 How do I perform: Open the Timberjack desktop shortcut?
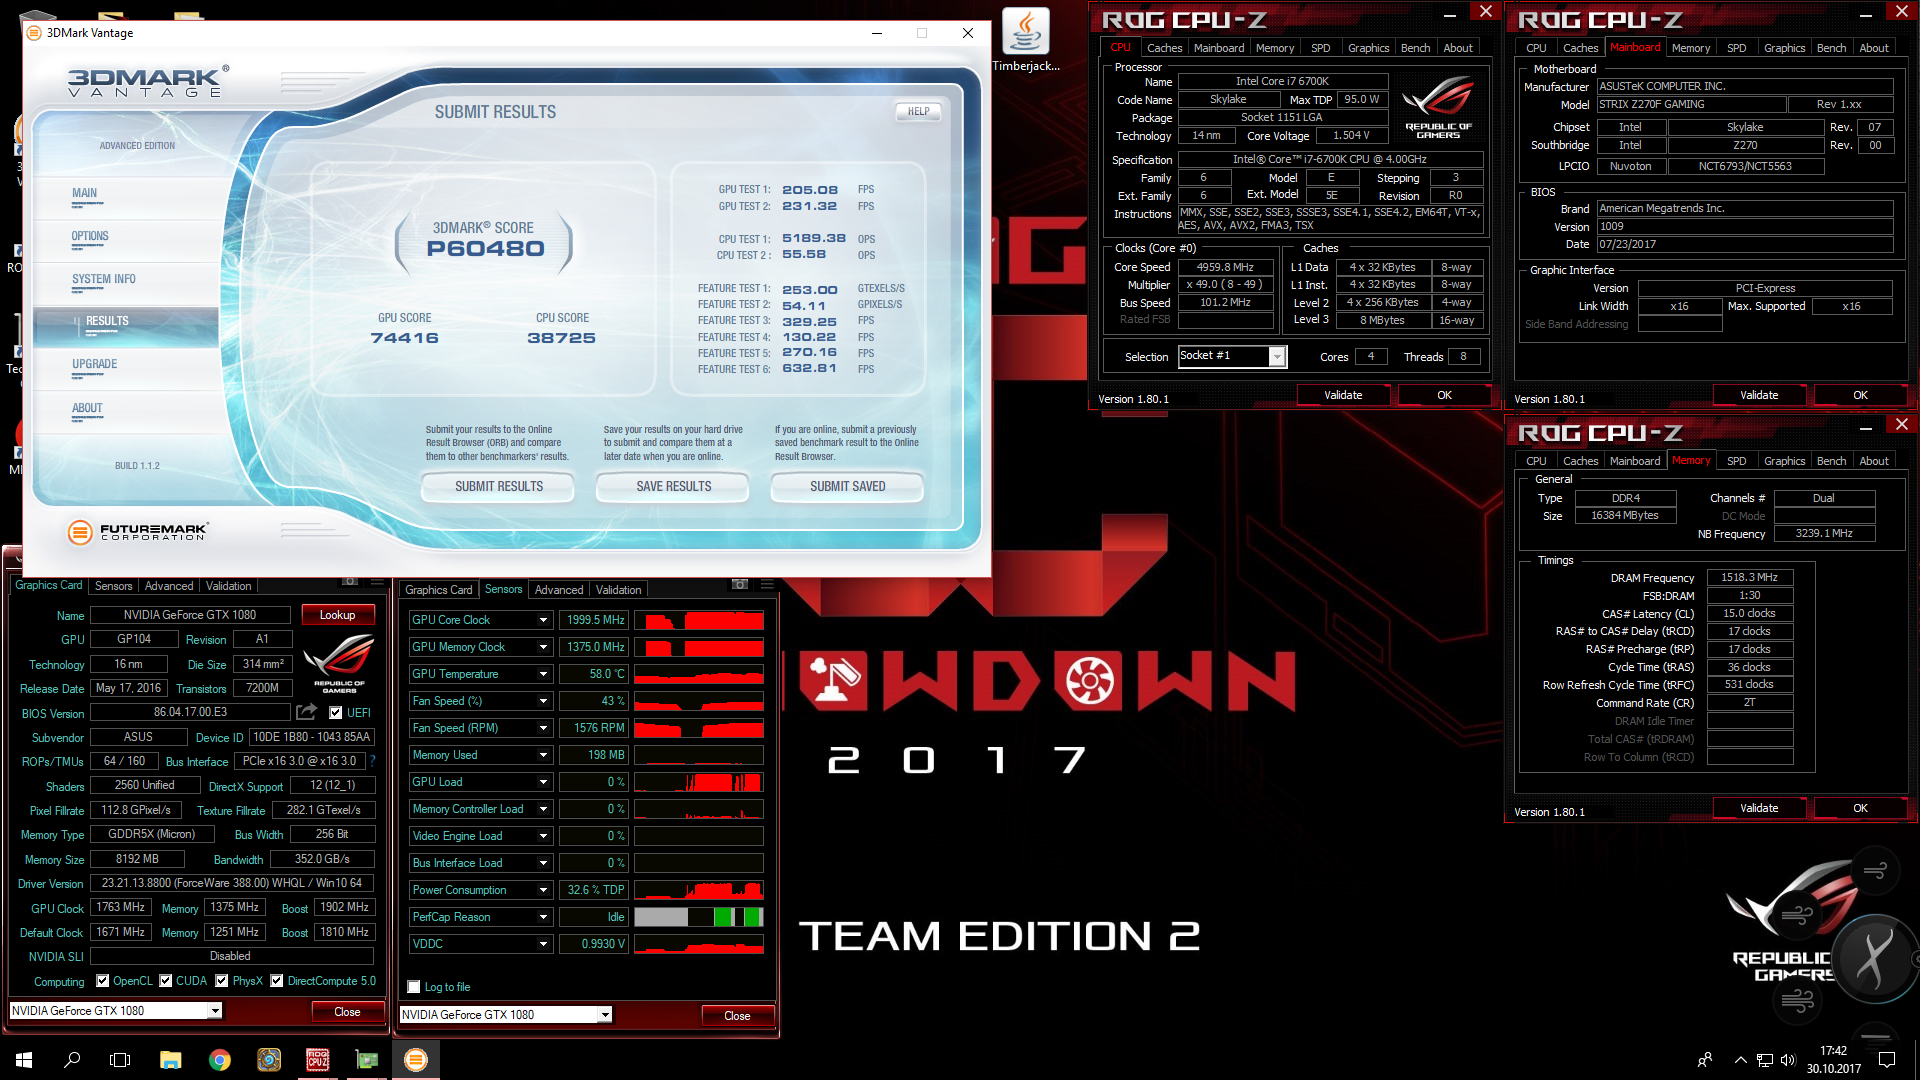point(1026,40)
